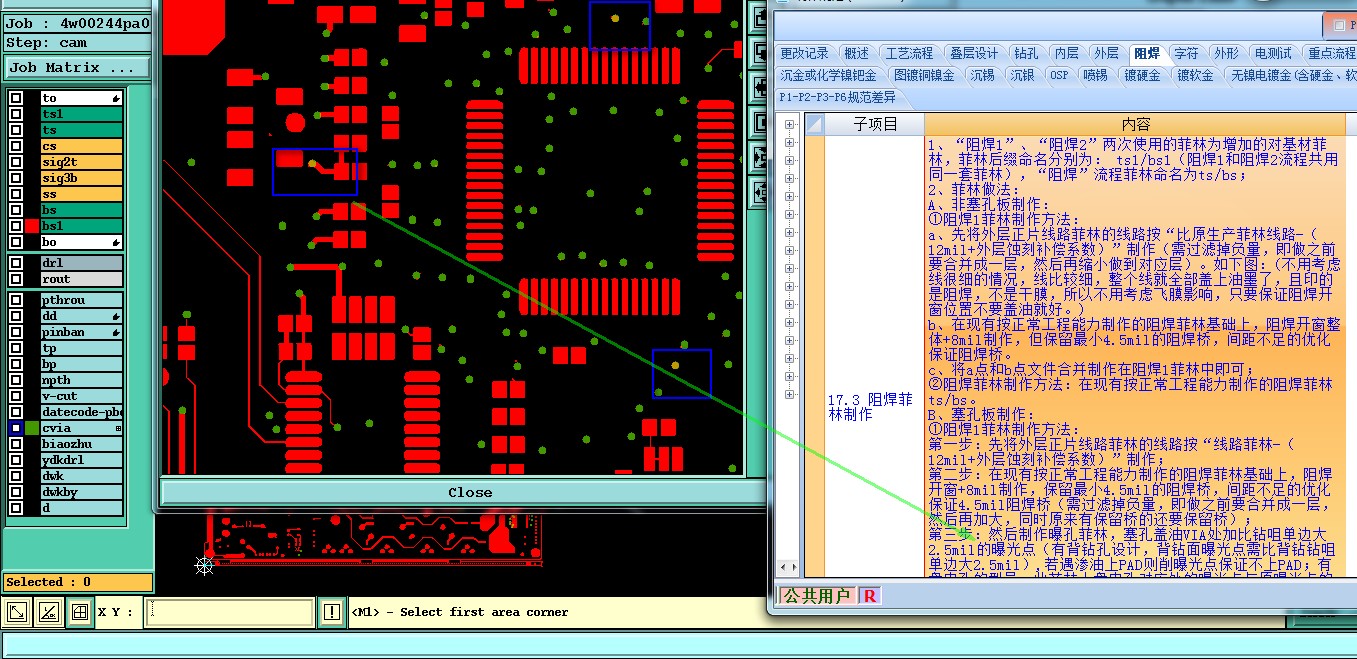Click the 子项目 column header
The image size is (1357, 659).
point(874,124)
